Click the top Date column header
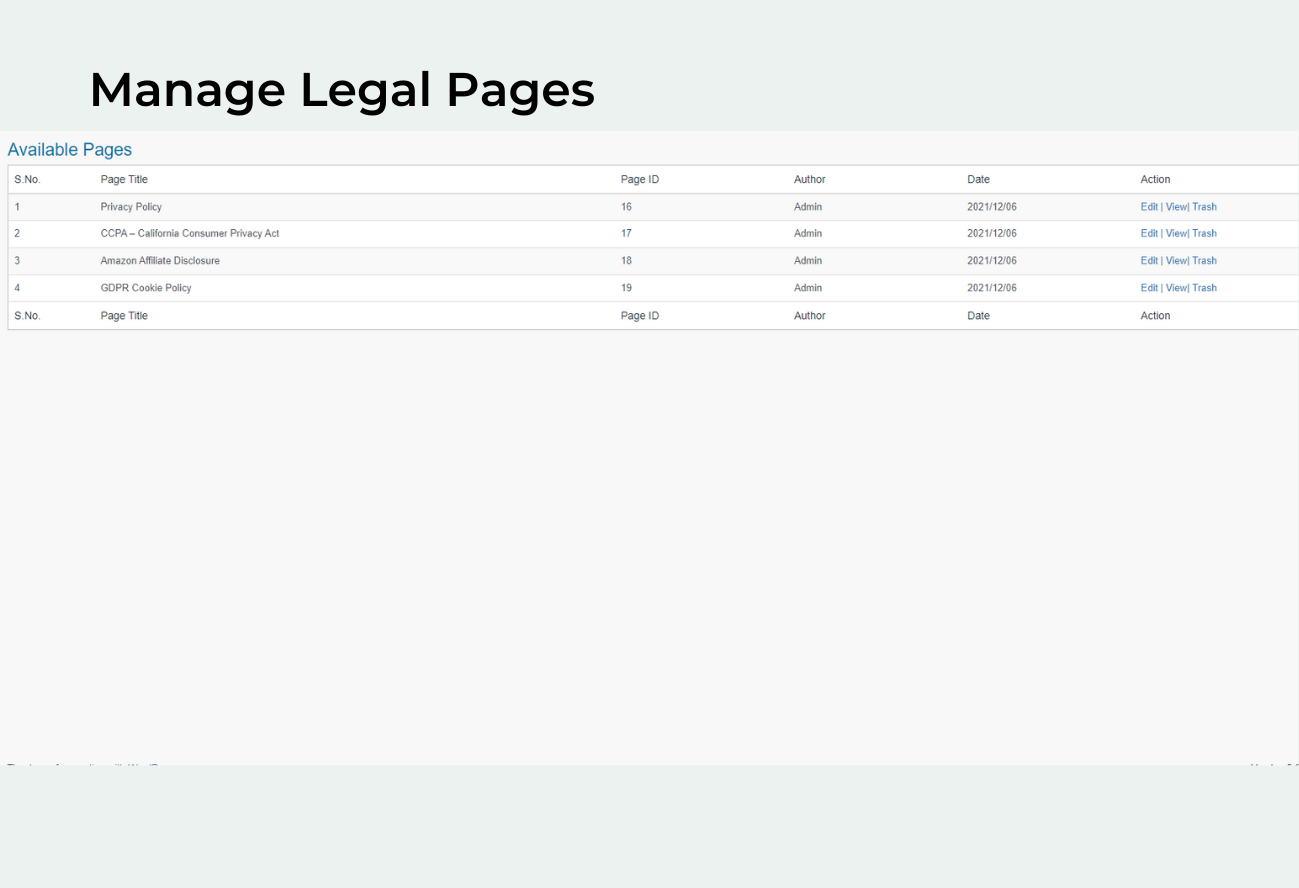Viewport: 1299px width, 888px height. 978,179
